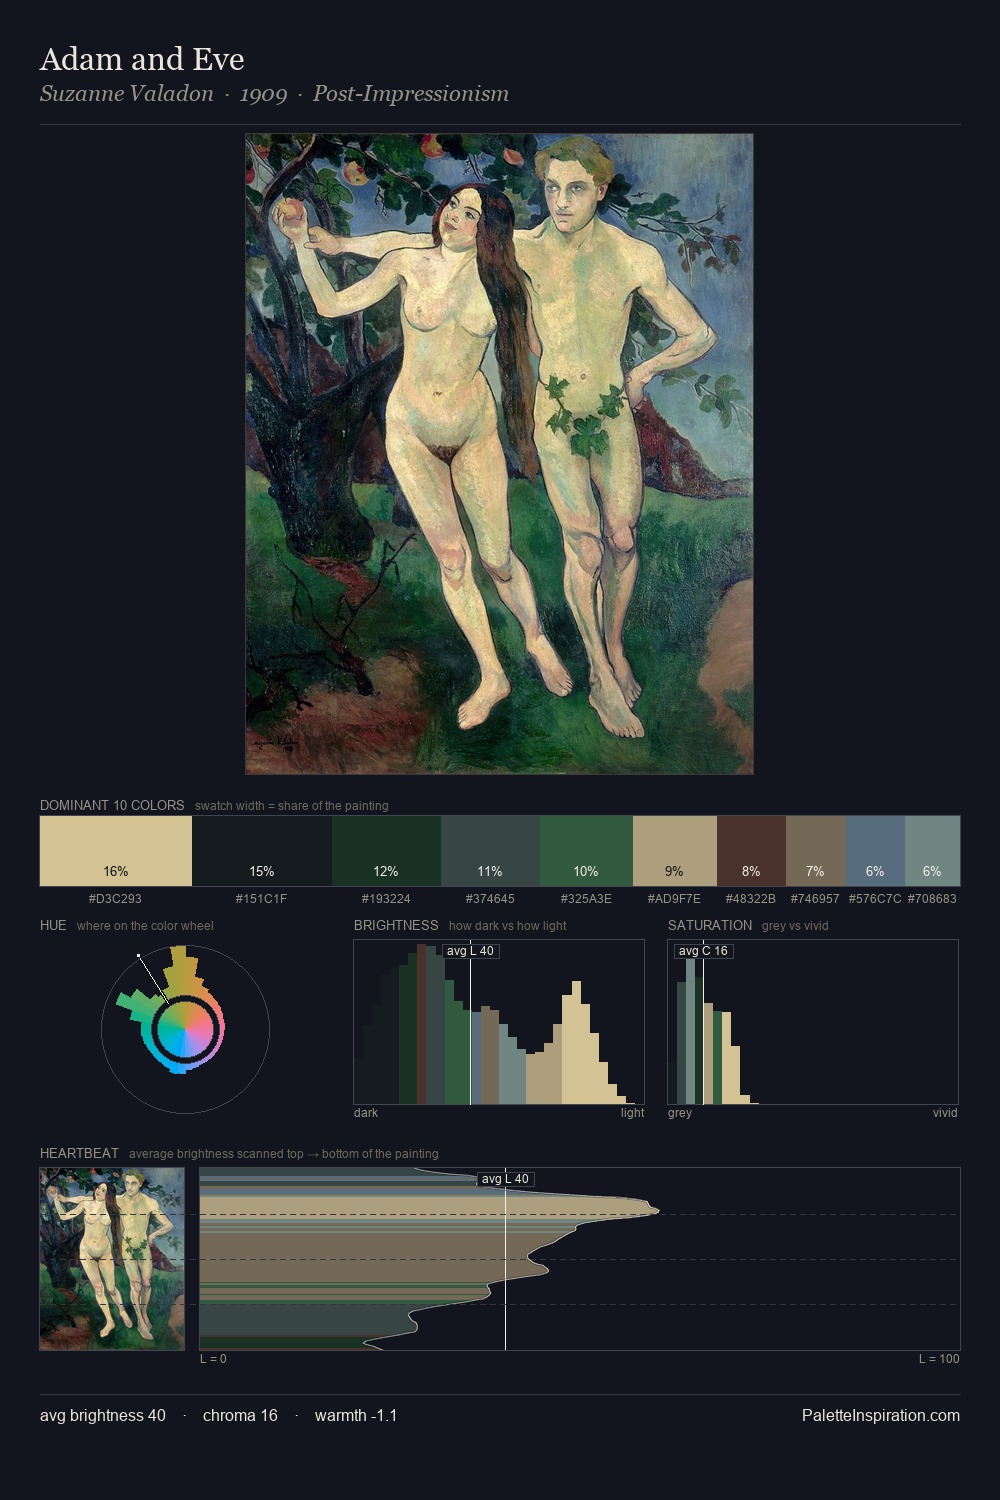
Task: Select the #746957 taupe swatch
Action: pos(816,851)
